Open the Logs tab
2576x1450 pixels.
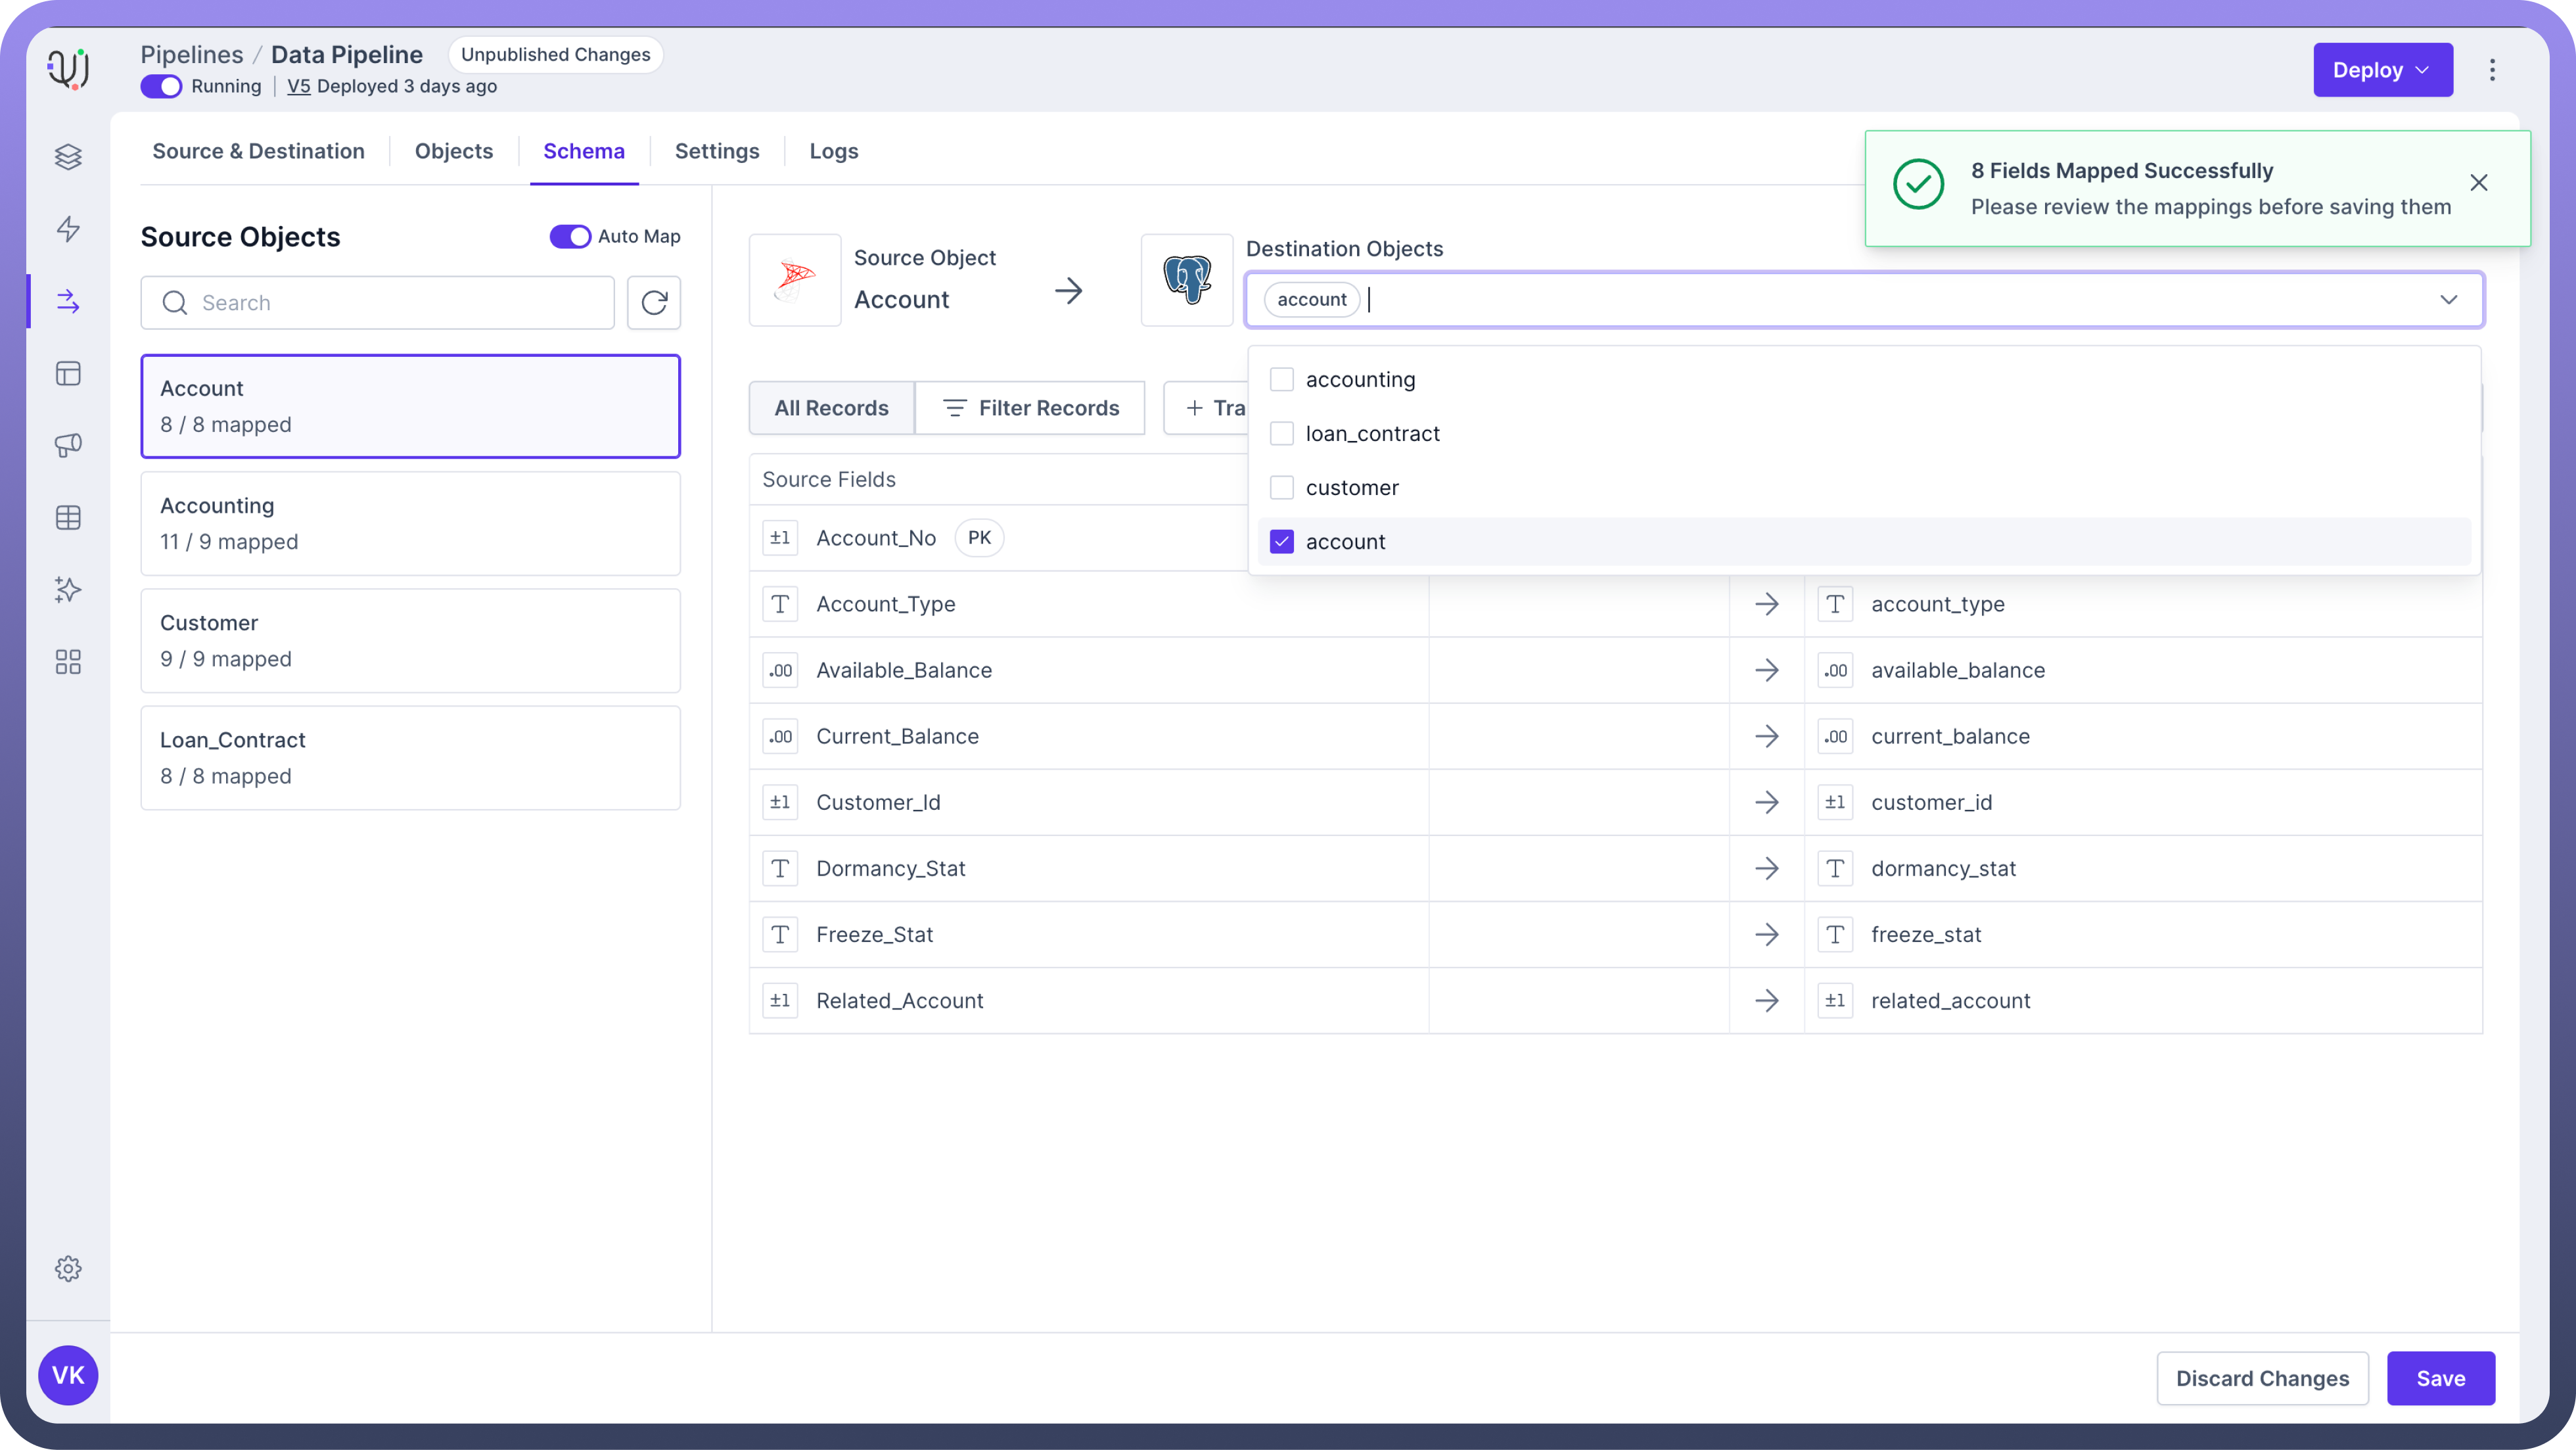(x=833, y=151)
